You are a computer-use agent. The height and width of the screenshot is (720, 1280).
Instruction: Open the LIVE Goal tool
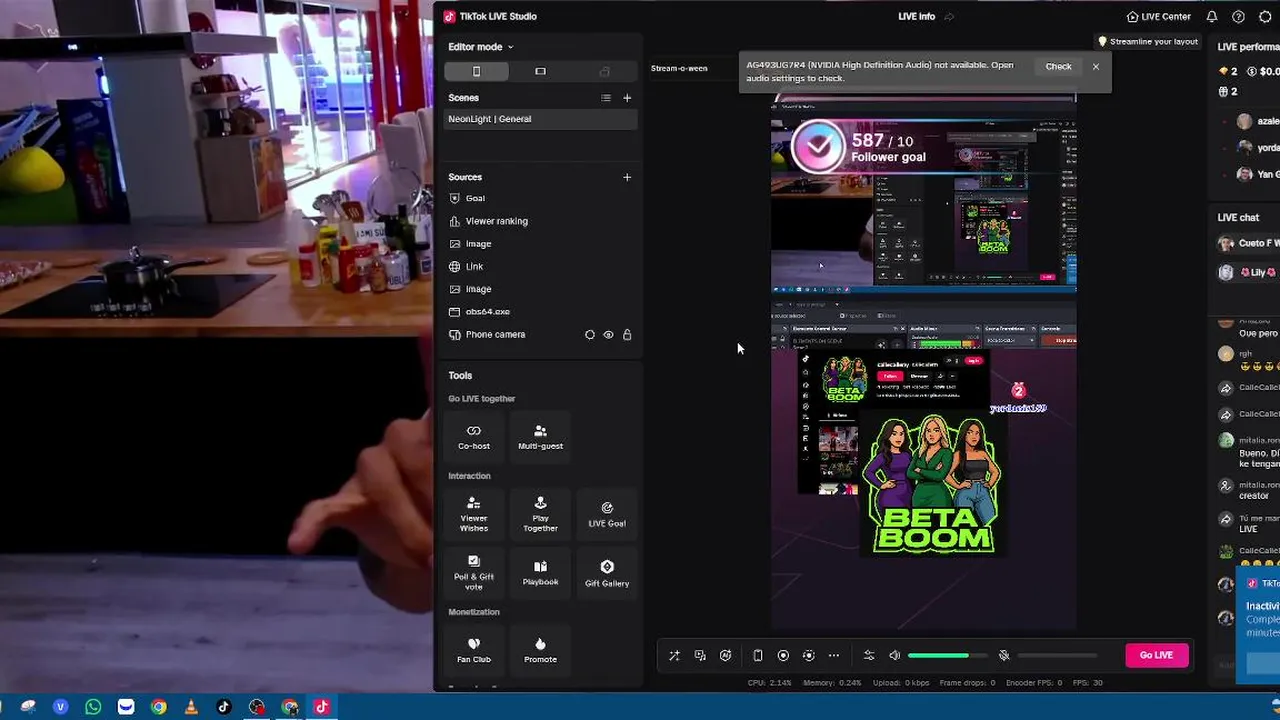[x=607, y=514]
